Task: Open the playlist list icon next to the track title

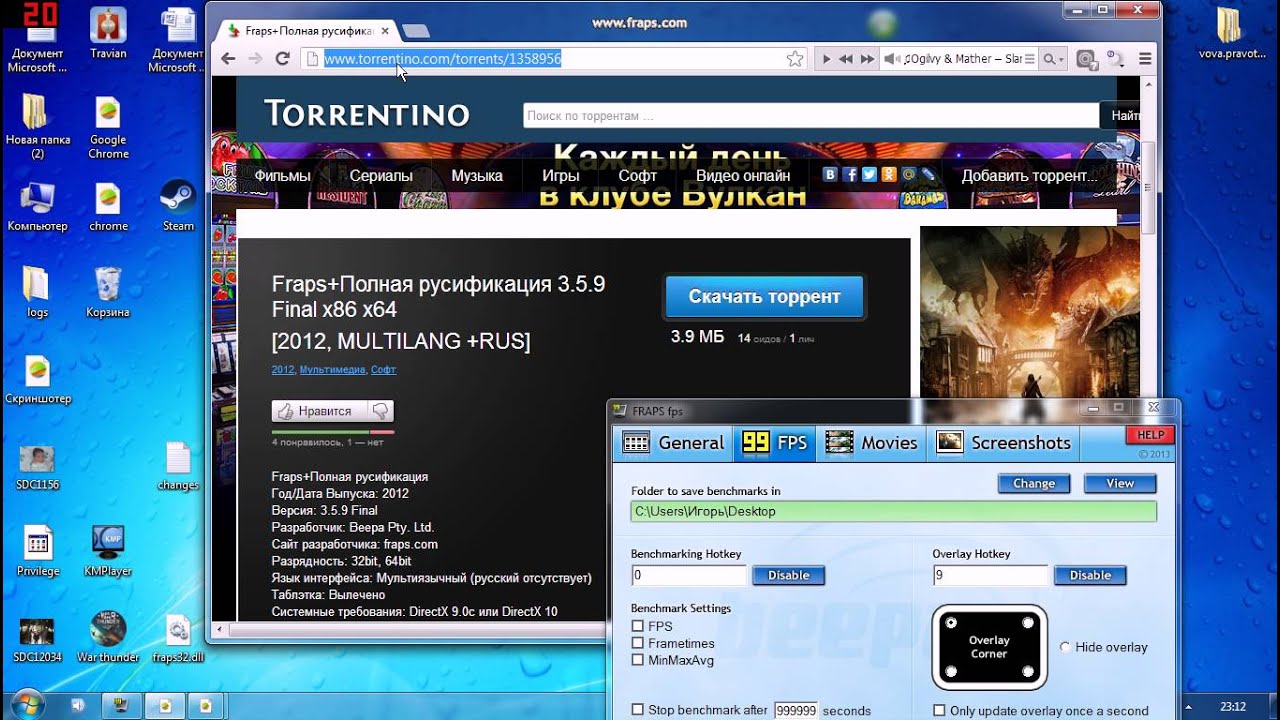Action: [x=1031, y=59]
